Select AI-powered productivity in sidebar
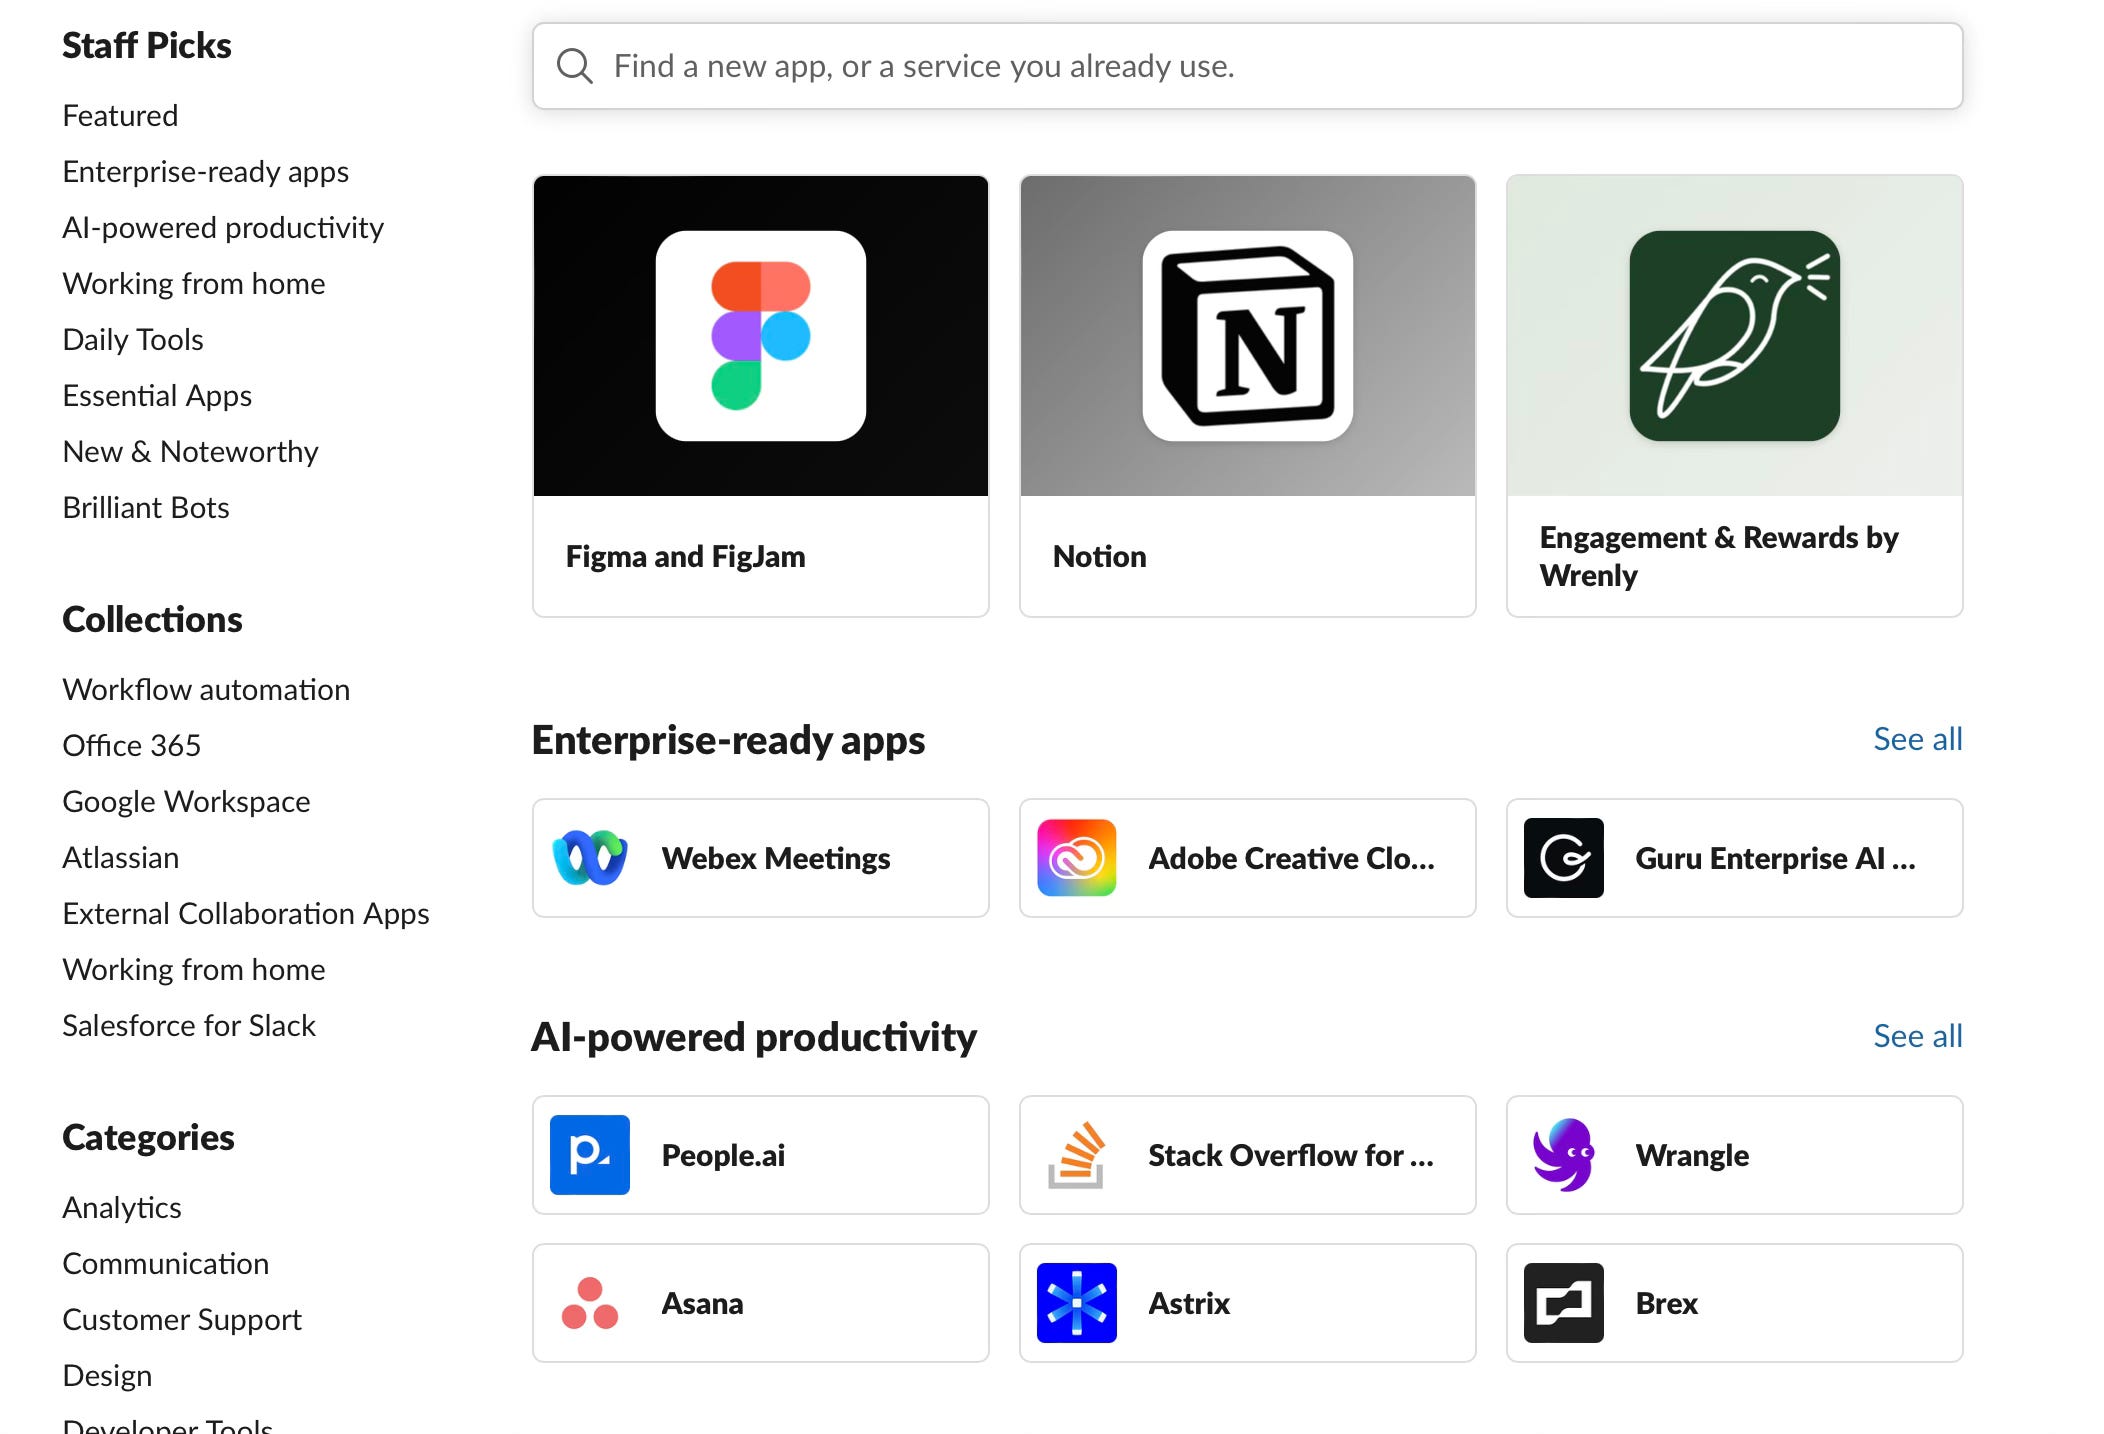Viewport: 2104px width, 1434px height. tap(223, 228)
